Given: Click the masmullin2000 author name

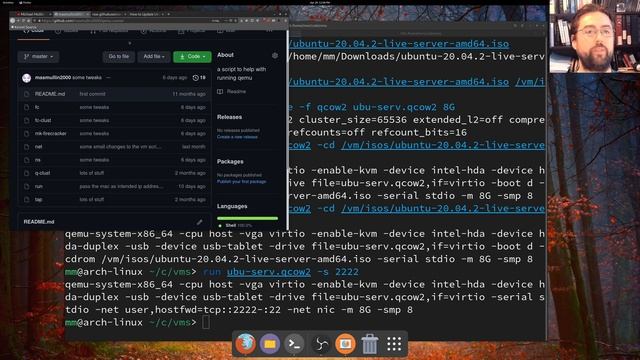Looking at the screenshot, I should tap(53, 78).
